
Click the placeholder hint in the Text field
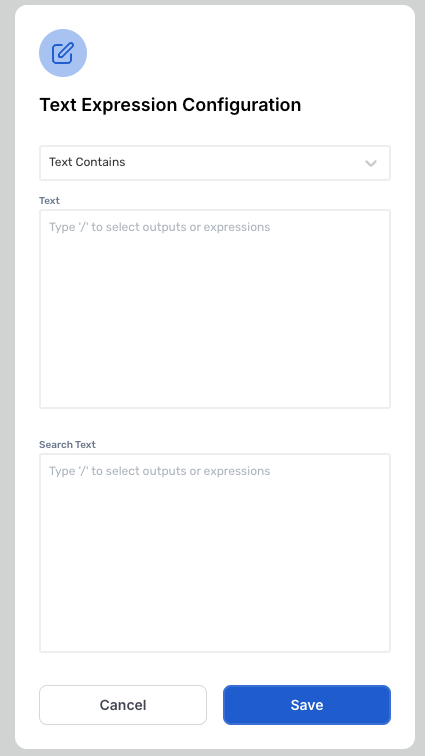tap(160, 227)
